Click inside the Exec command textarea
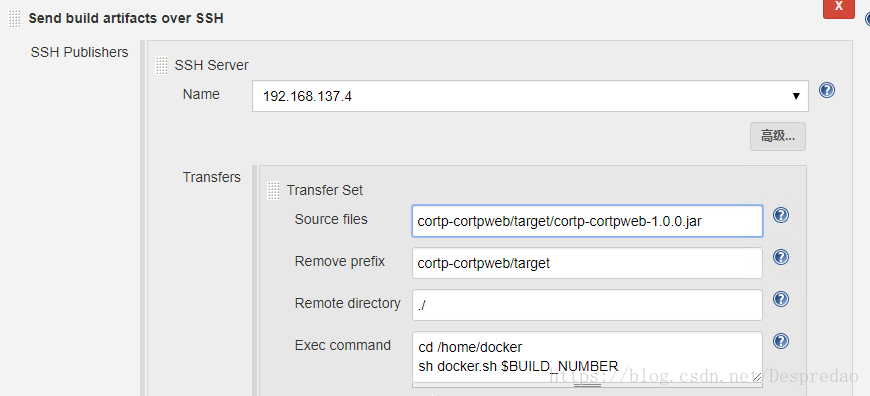This screenshot has height=396, width=870. point(587,357)
